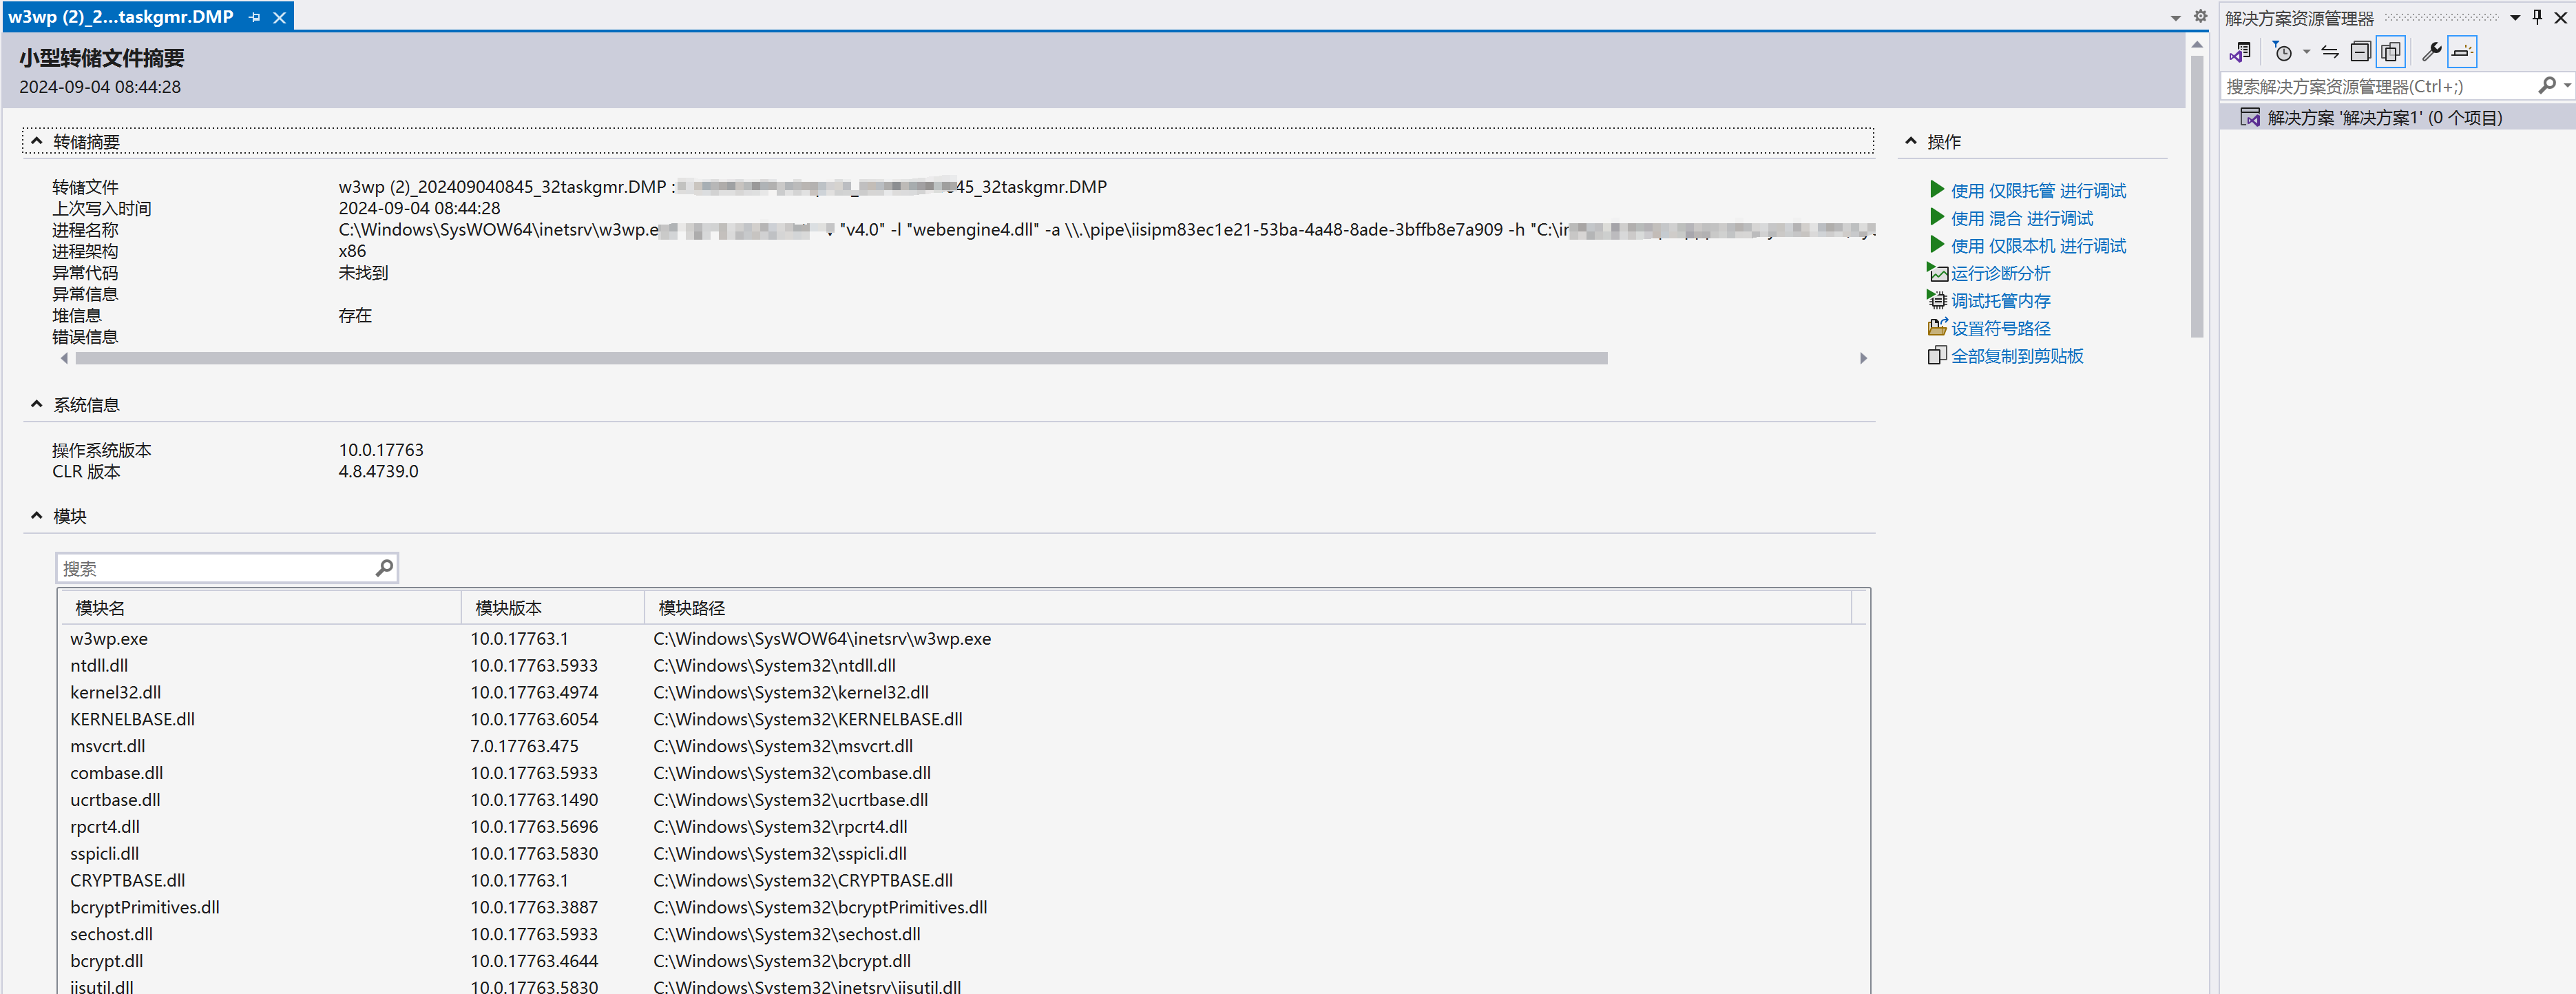Toggle show all files button
Screen dimensions: 2576x994
pos(2391,52)
